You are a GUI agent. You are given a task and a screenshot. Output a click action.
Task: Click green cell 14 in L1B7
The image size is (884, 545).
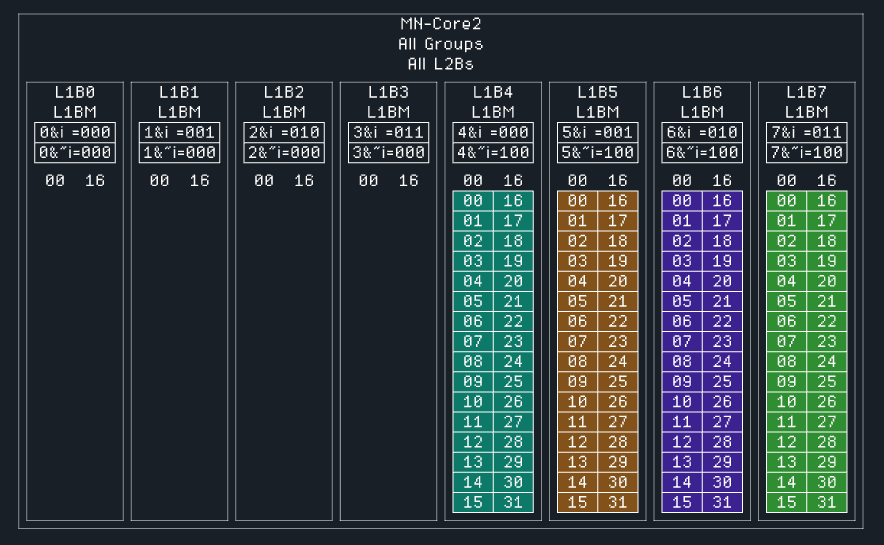786,482
